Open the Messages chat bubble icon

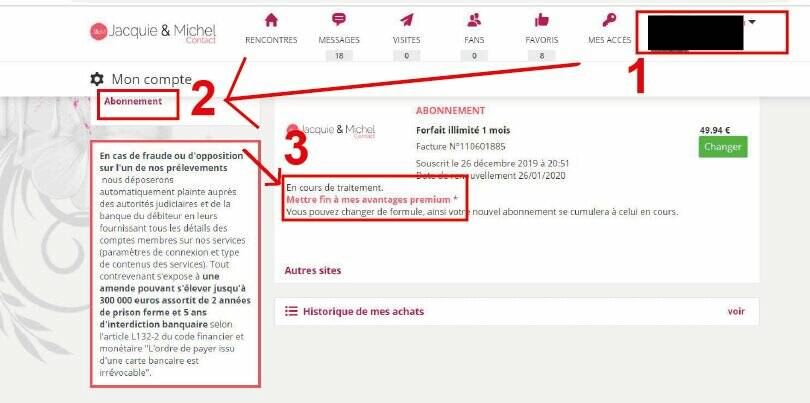(339, 20)
